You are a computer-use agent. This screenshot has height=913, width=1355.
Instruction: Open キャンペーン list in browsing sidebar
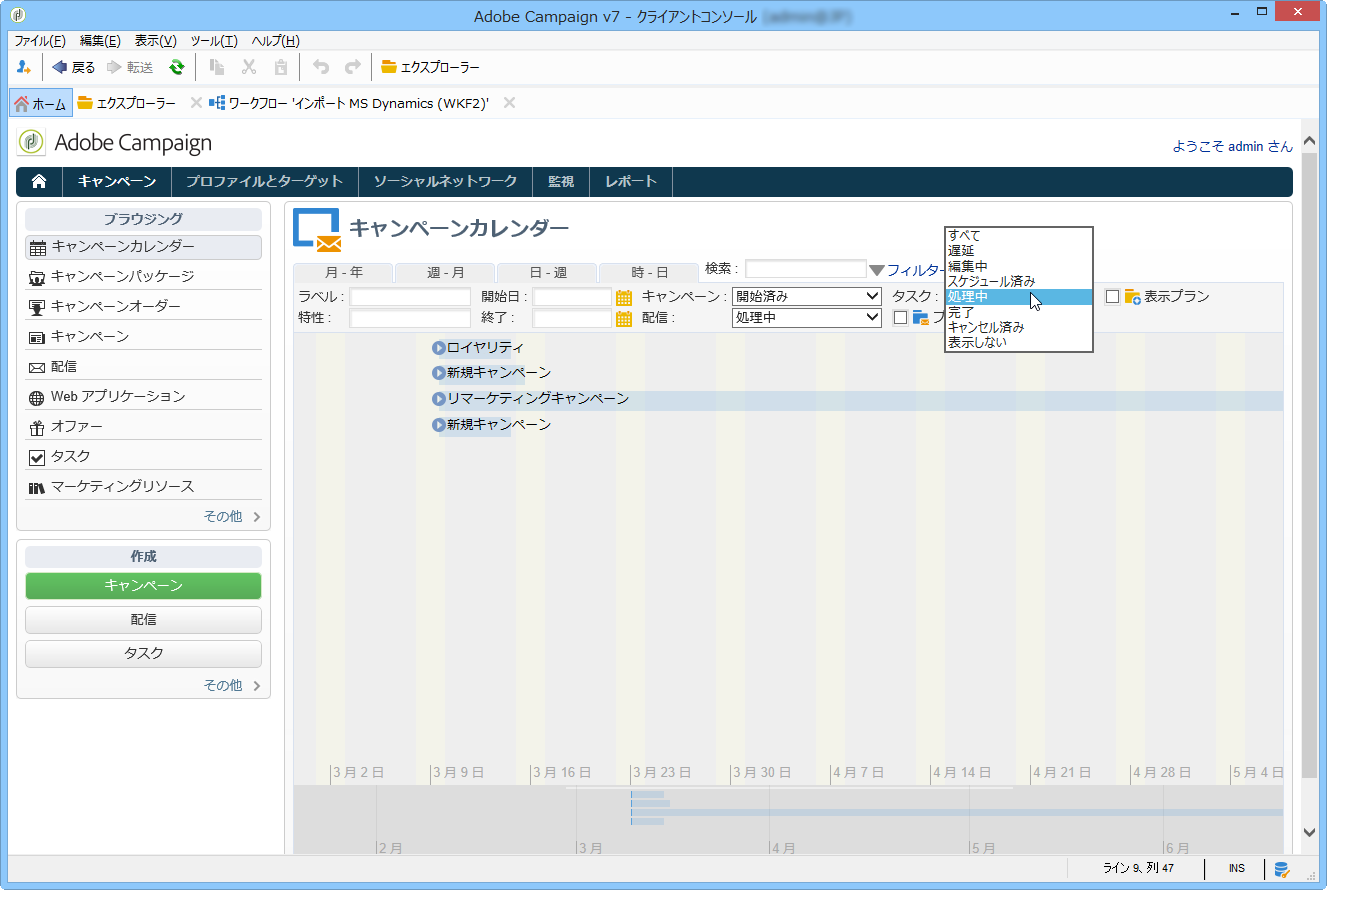(143, 337)
